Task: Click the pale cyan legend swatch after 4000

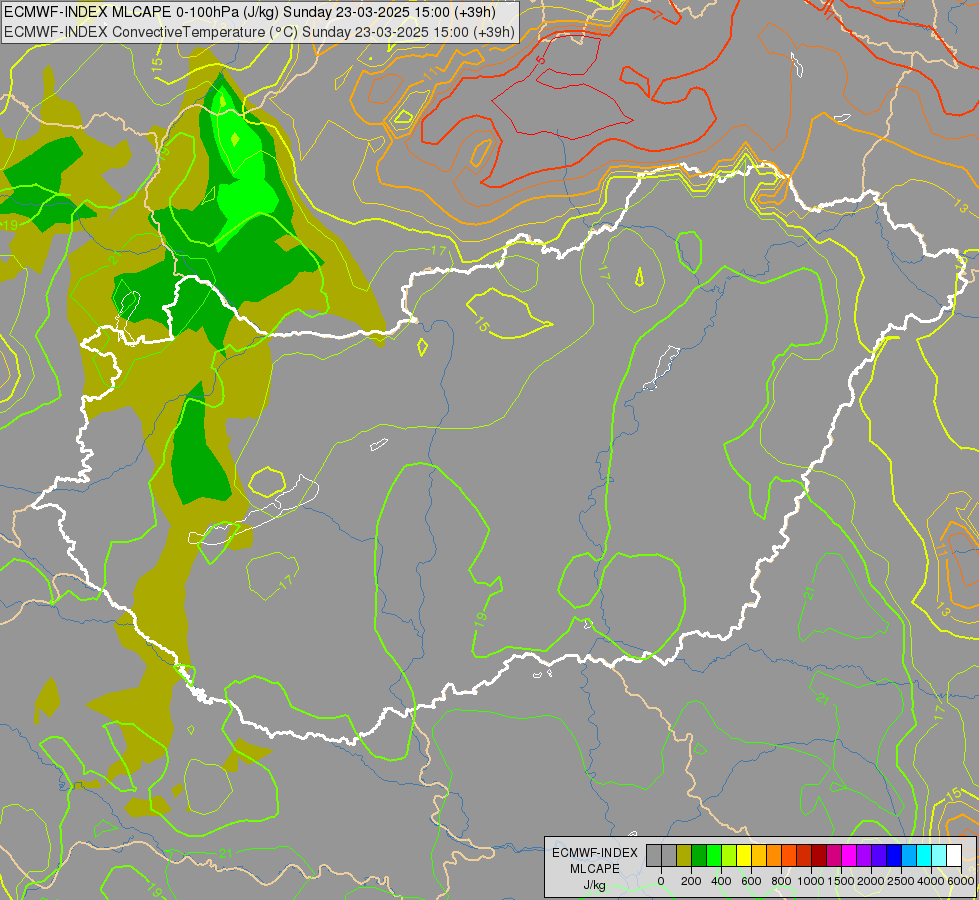Action: 939,855
